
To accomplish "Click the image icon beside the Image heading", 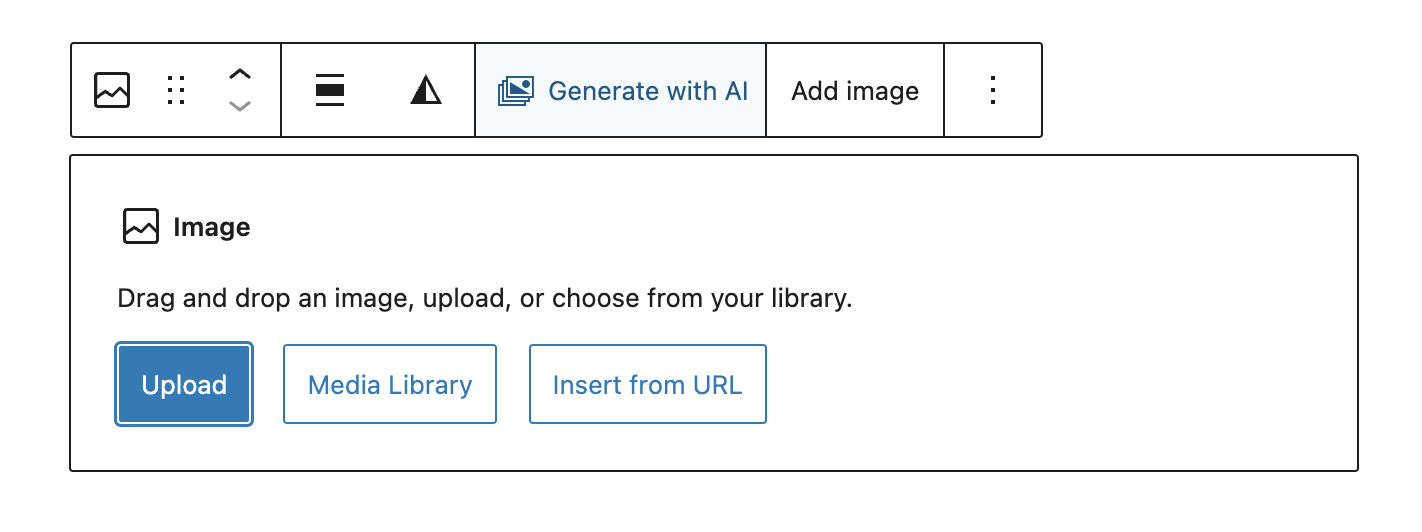I will point(141,227).
